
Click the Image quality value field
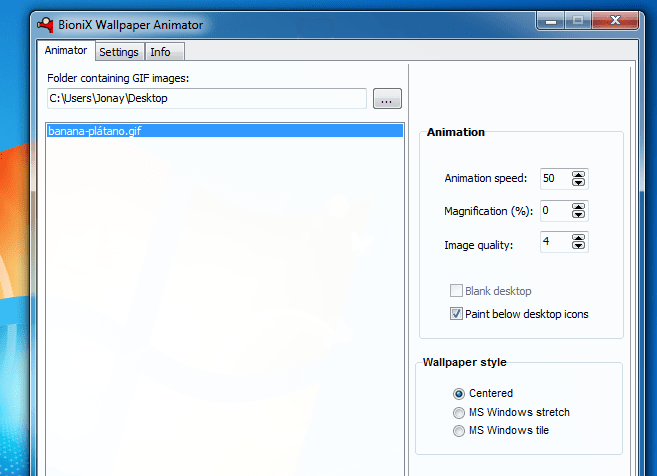point(556,242)
